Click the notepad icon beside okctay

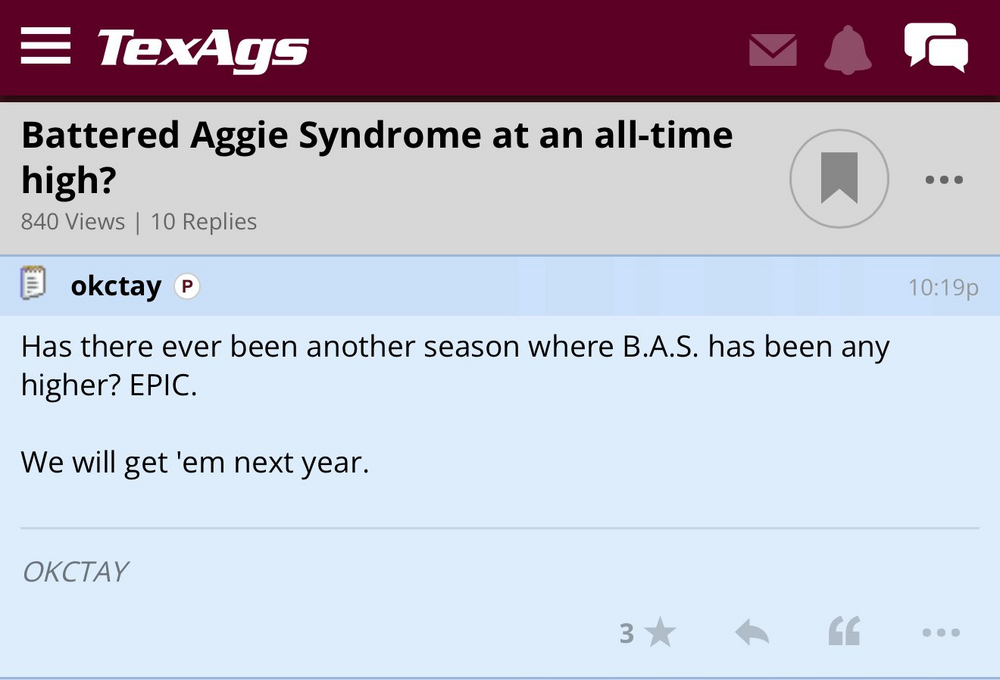point(34,286)
